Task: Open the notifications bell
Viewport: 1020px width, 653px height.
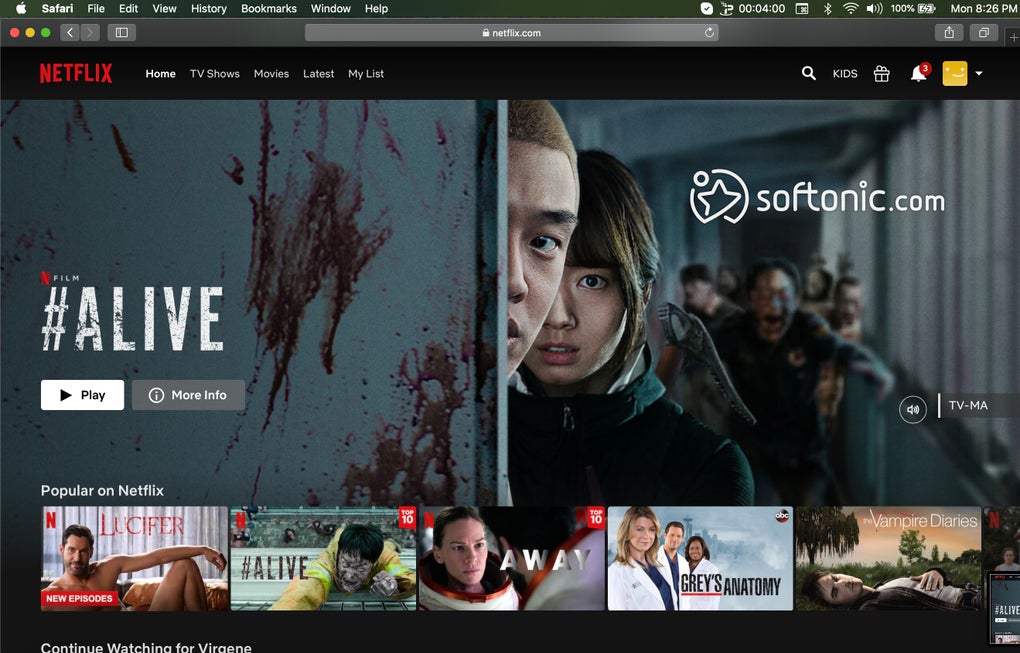Action: tap(919, 73)
